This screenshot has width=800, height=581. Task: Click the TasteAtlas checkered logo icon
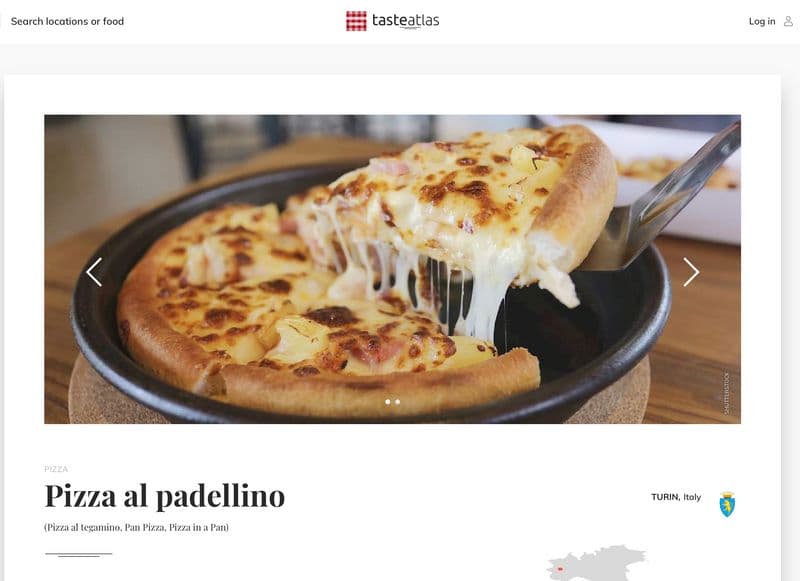[x=356, y=21]
